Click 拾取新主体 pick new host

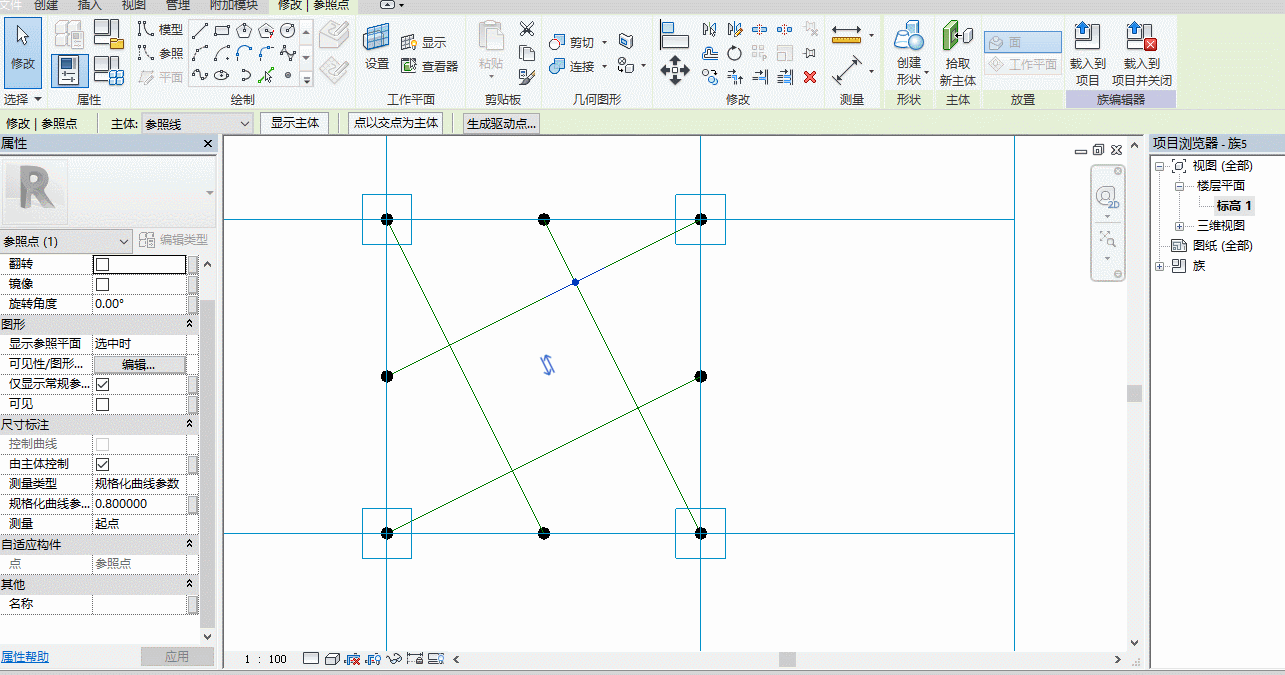coord(957,54)
